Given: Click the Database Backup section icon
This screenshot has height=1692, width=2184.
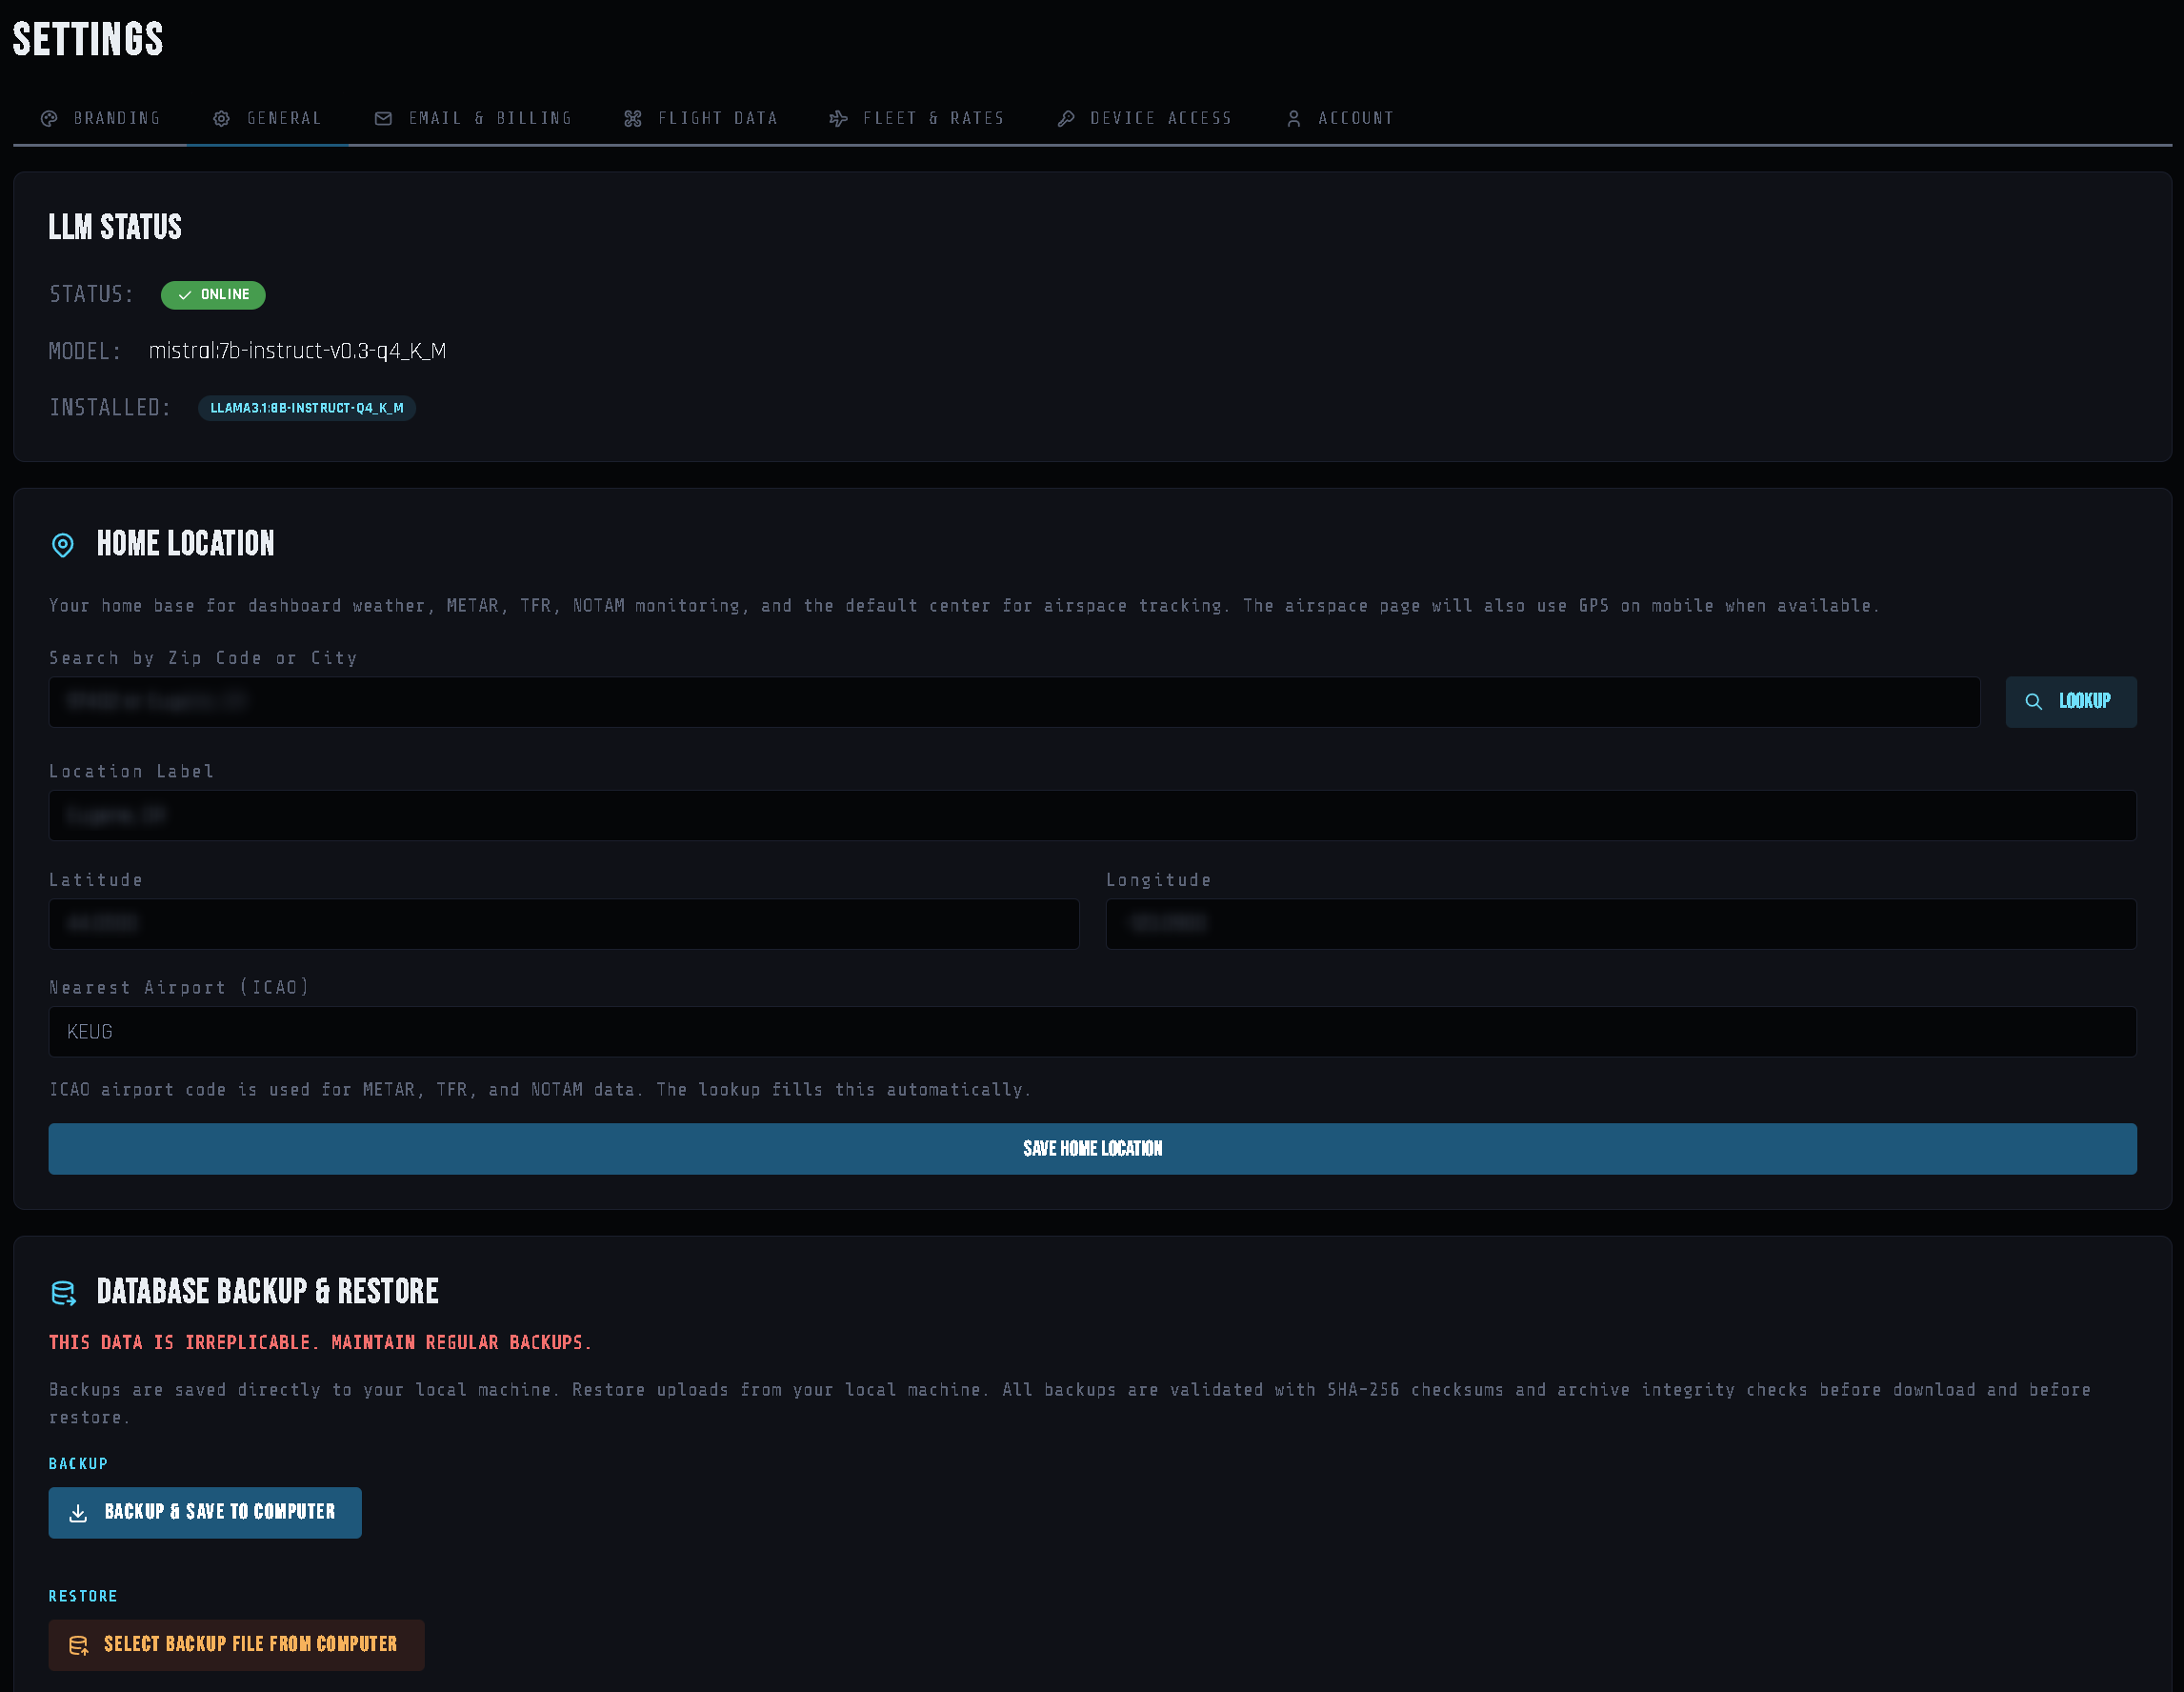Looking at the screenshot, I should tap(63, 1293).
